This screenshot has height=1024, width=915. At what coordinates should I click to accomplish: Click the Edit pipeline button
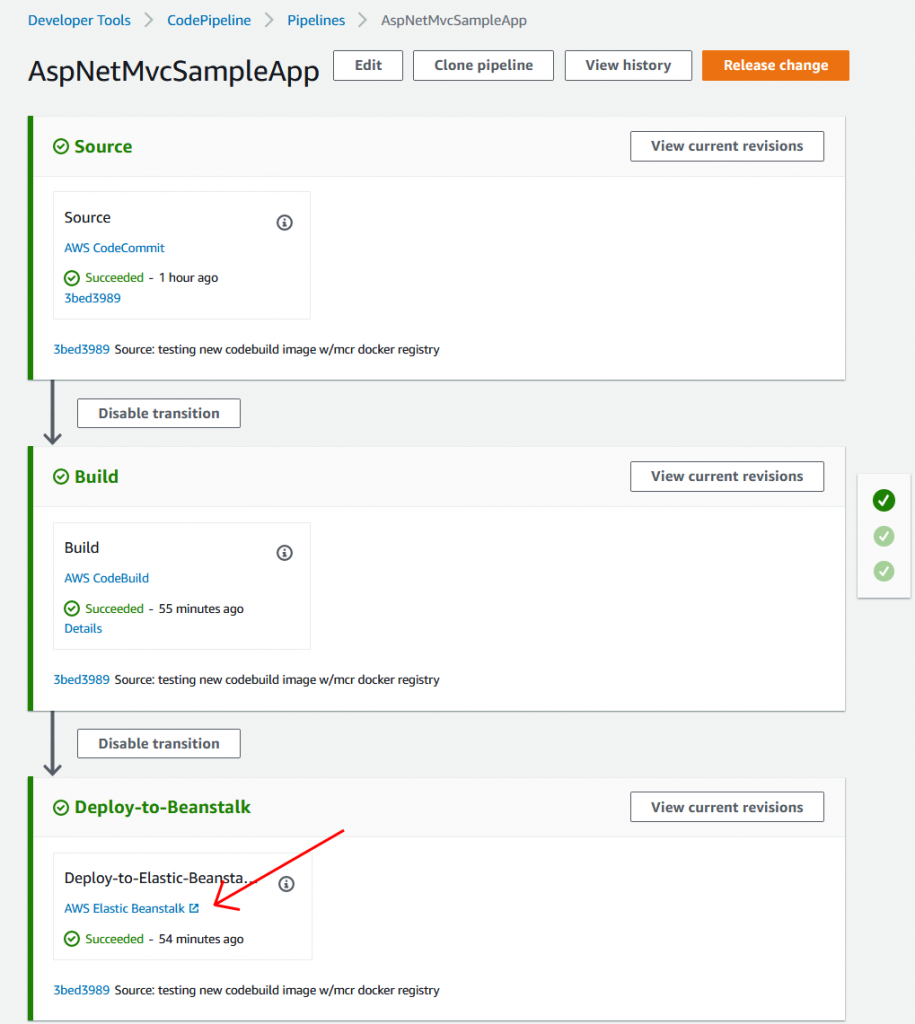tap(368, 65)
